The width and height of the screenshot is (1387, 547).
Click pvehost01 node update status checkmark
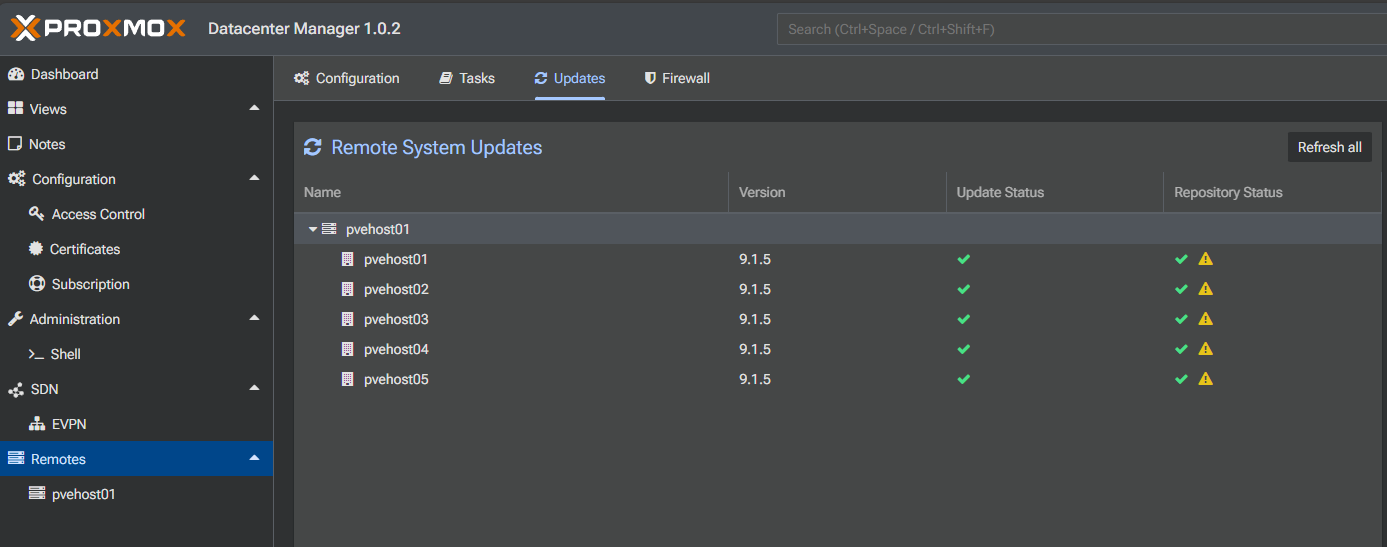(964, 259)
